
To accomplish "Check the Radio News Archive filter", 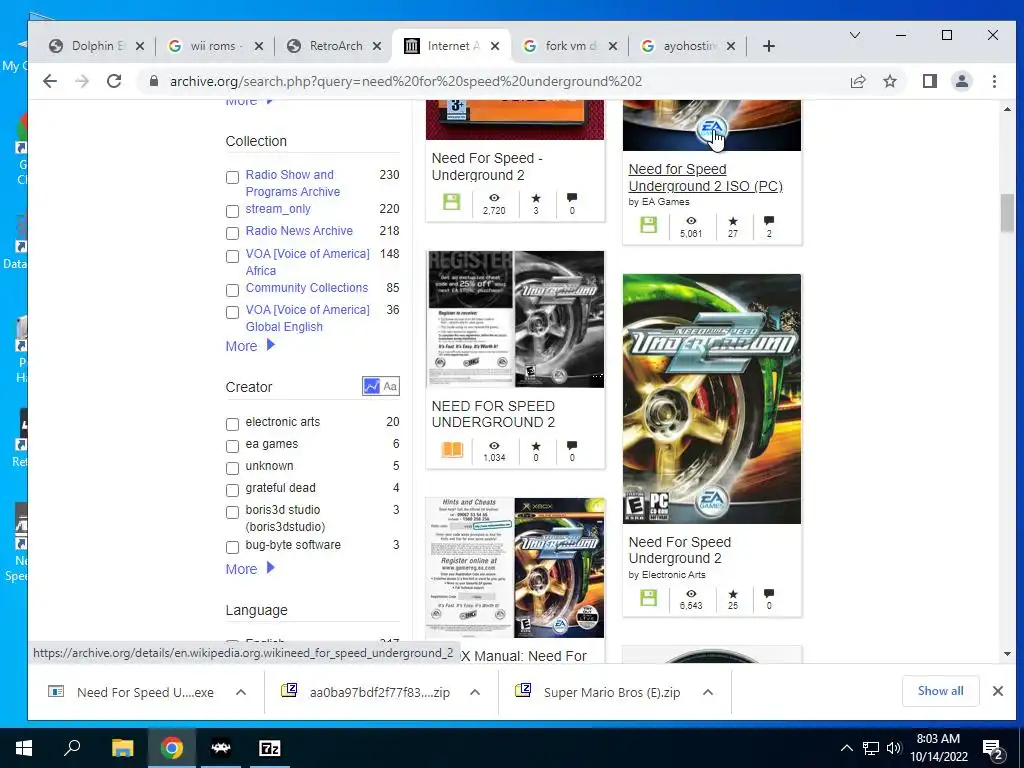I will 232,233.
